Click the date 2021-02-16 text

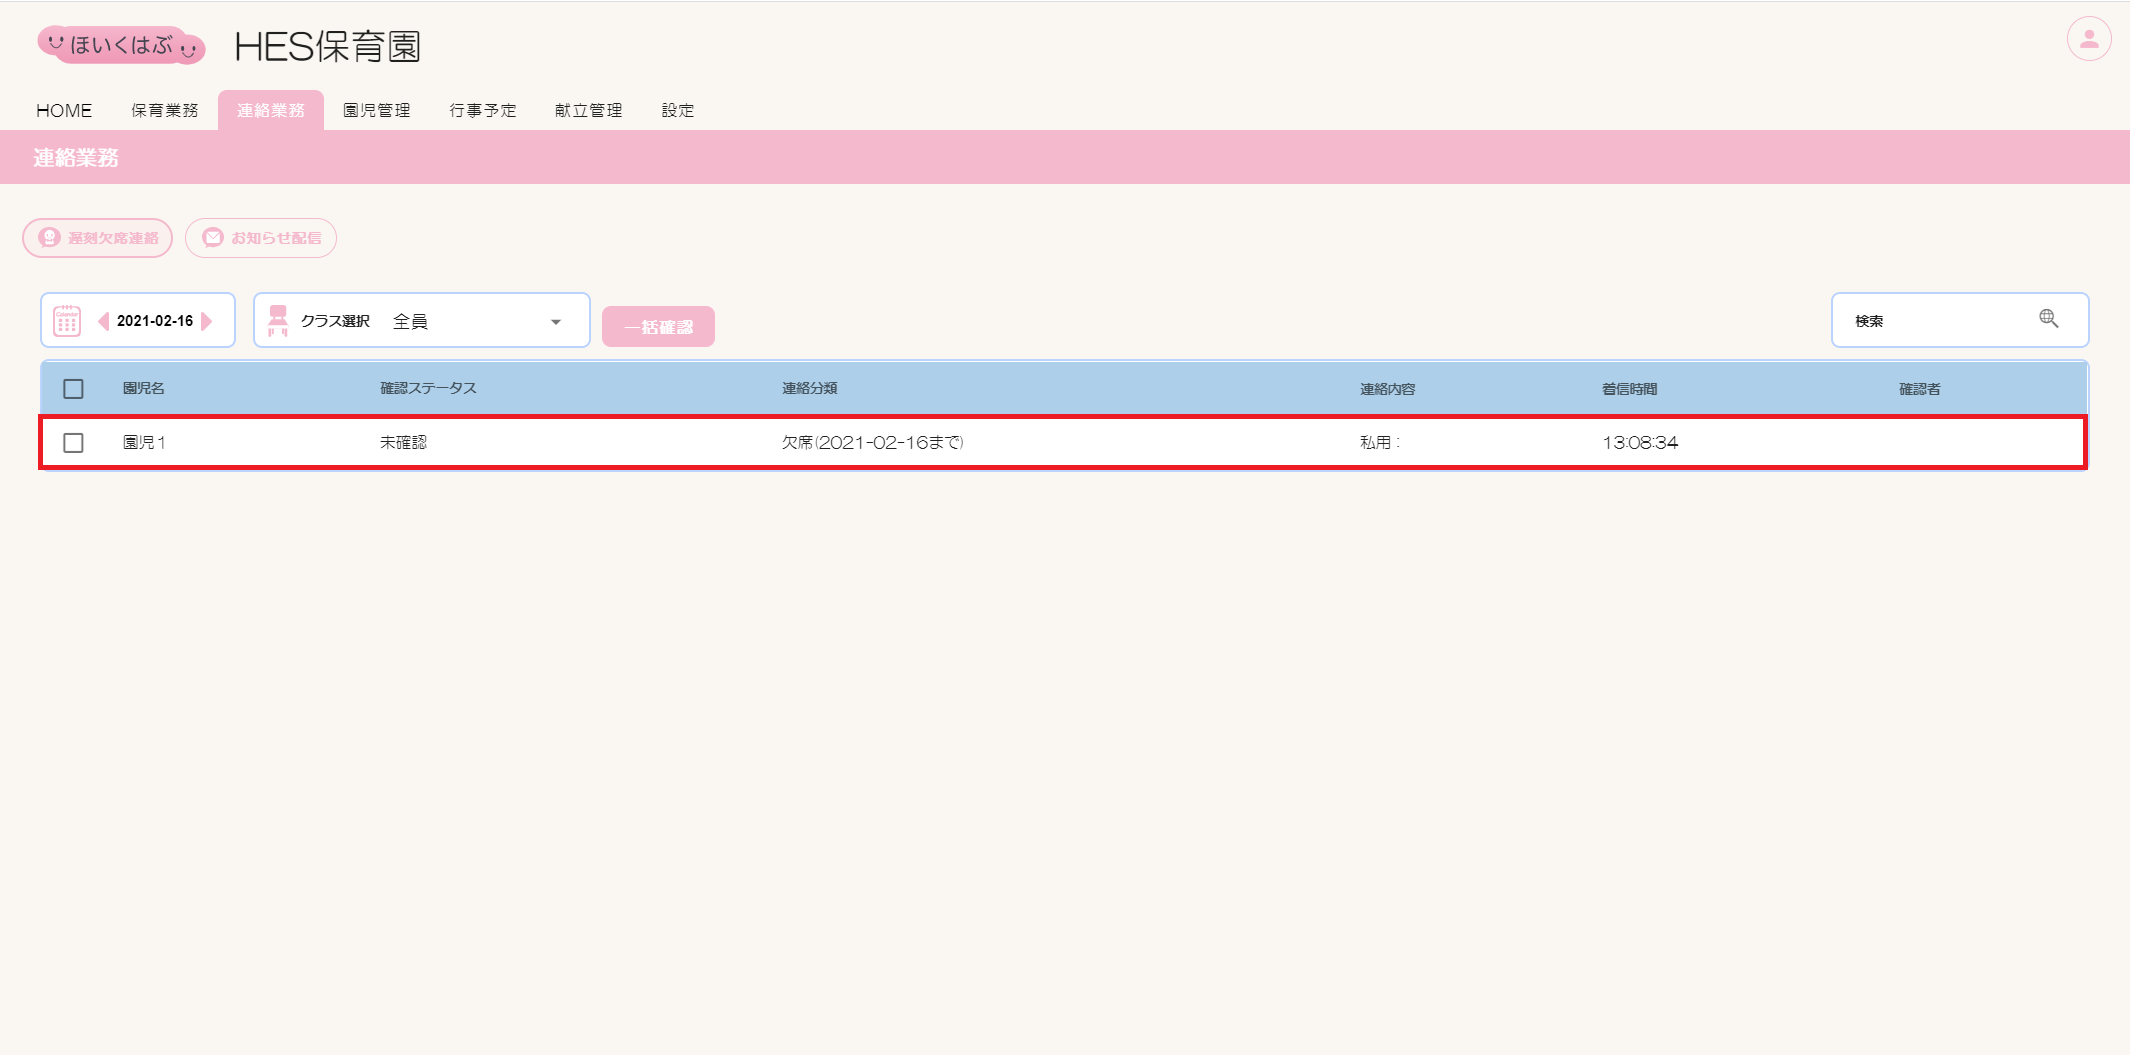click(x=155, y=321)
